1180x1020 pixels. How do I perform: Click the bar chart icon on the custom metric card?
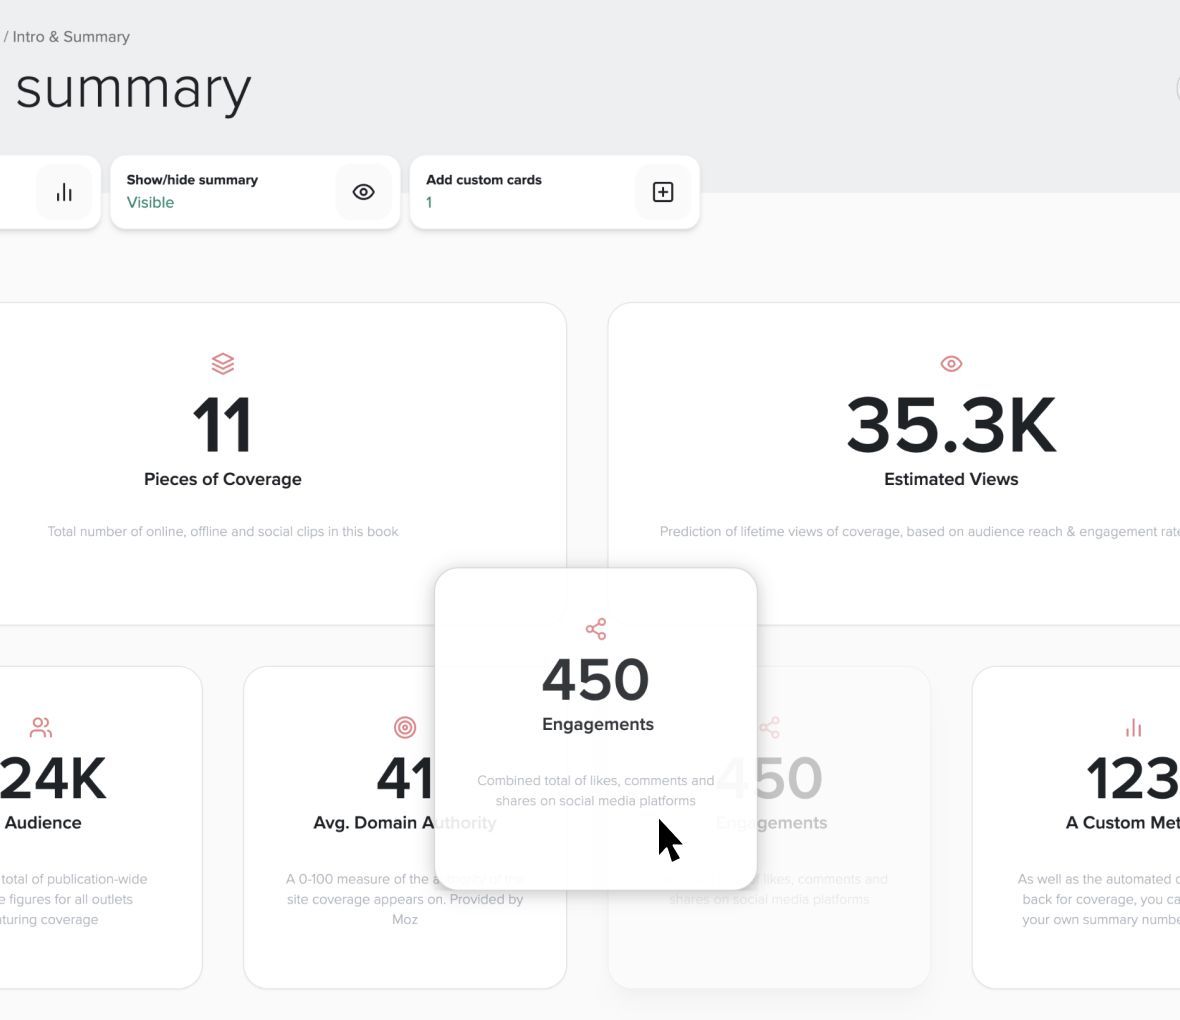(1133, 727)
